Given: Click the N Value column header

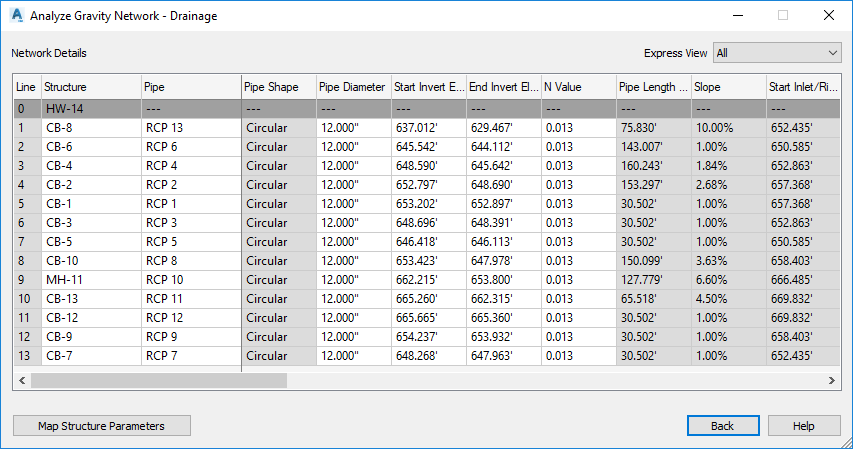Looking at the screenshot, I should [579, 87].
